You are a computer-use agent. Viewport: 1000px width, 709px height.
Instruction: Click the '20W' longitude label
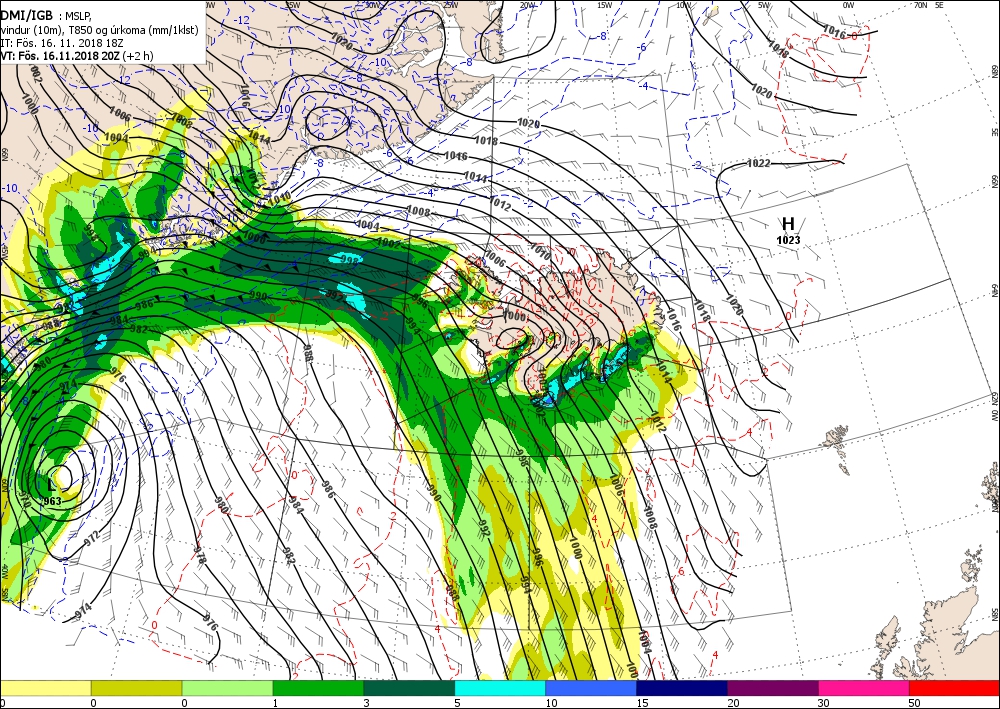point(527,5)
